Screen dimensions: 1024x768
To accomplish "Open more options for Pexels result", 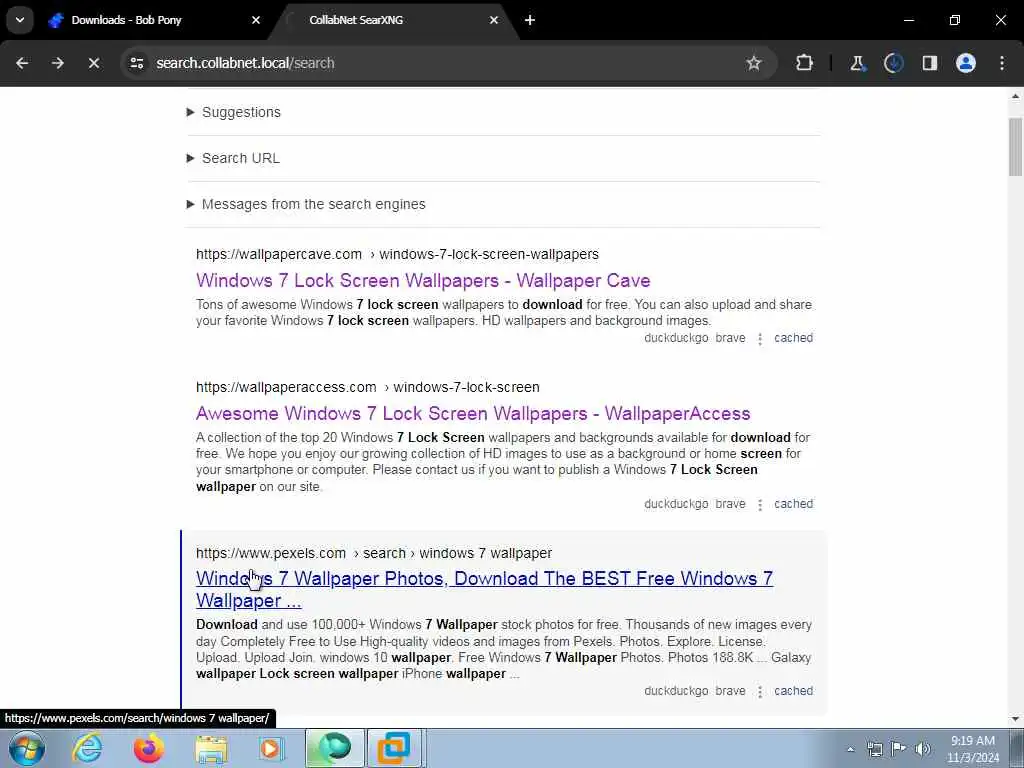I will (760, 692).
